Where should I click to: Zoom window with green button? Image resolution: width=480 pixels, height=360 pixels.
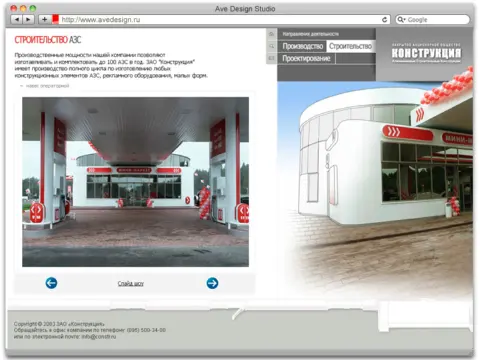(32, 9)
